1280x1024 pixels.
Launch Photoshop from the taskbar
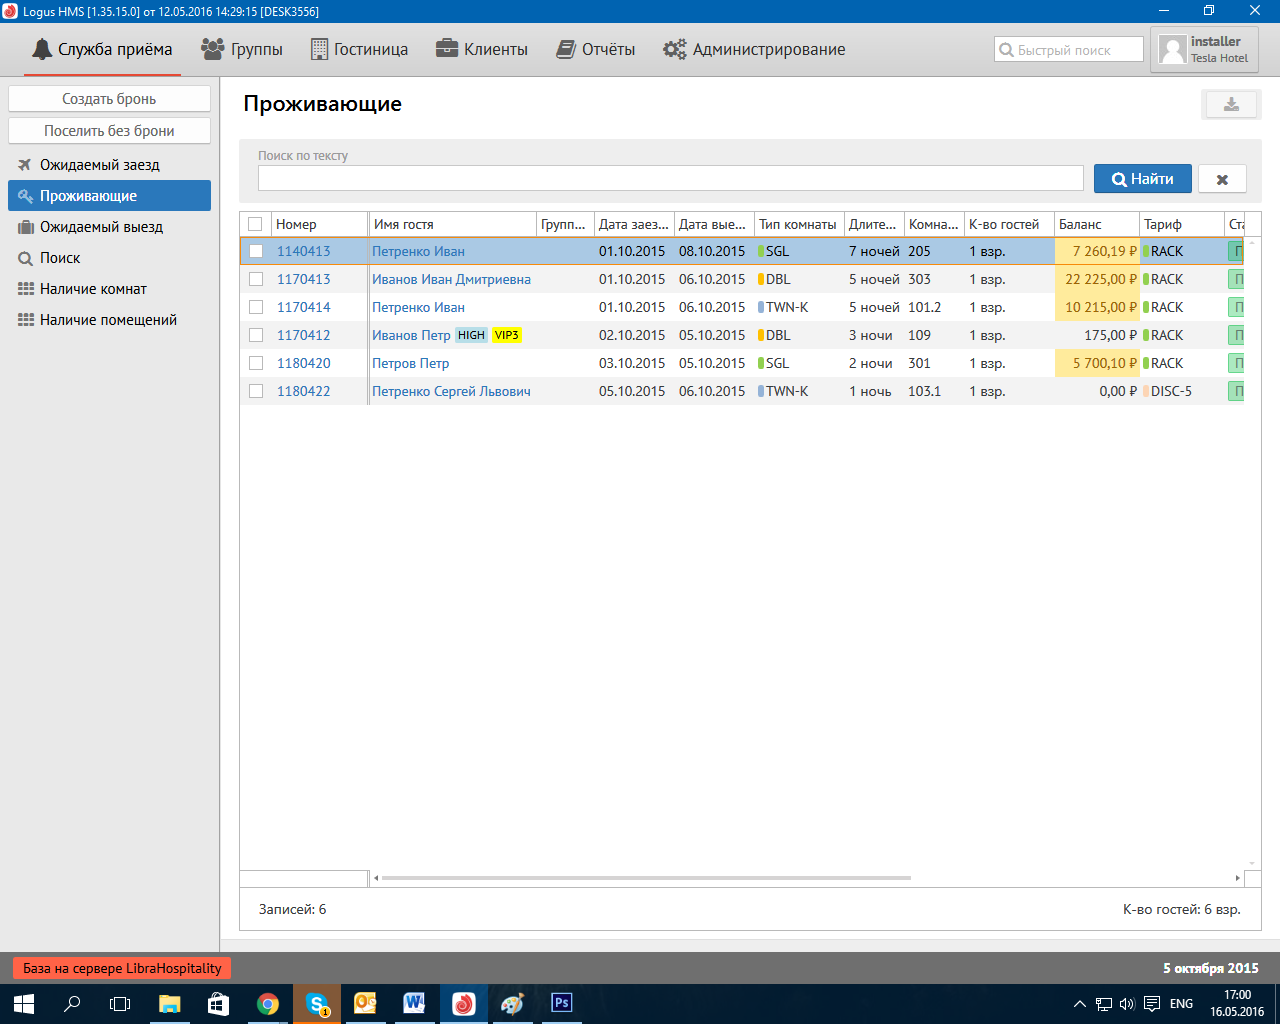(562, 1003)
